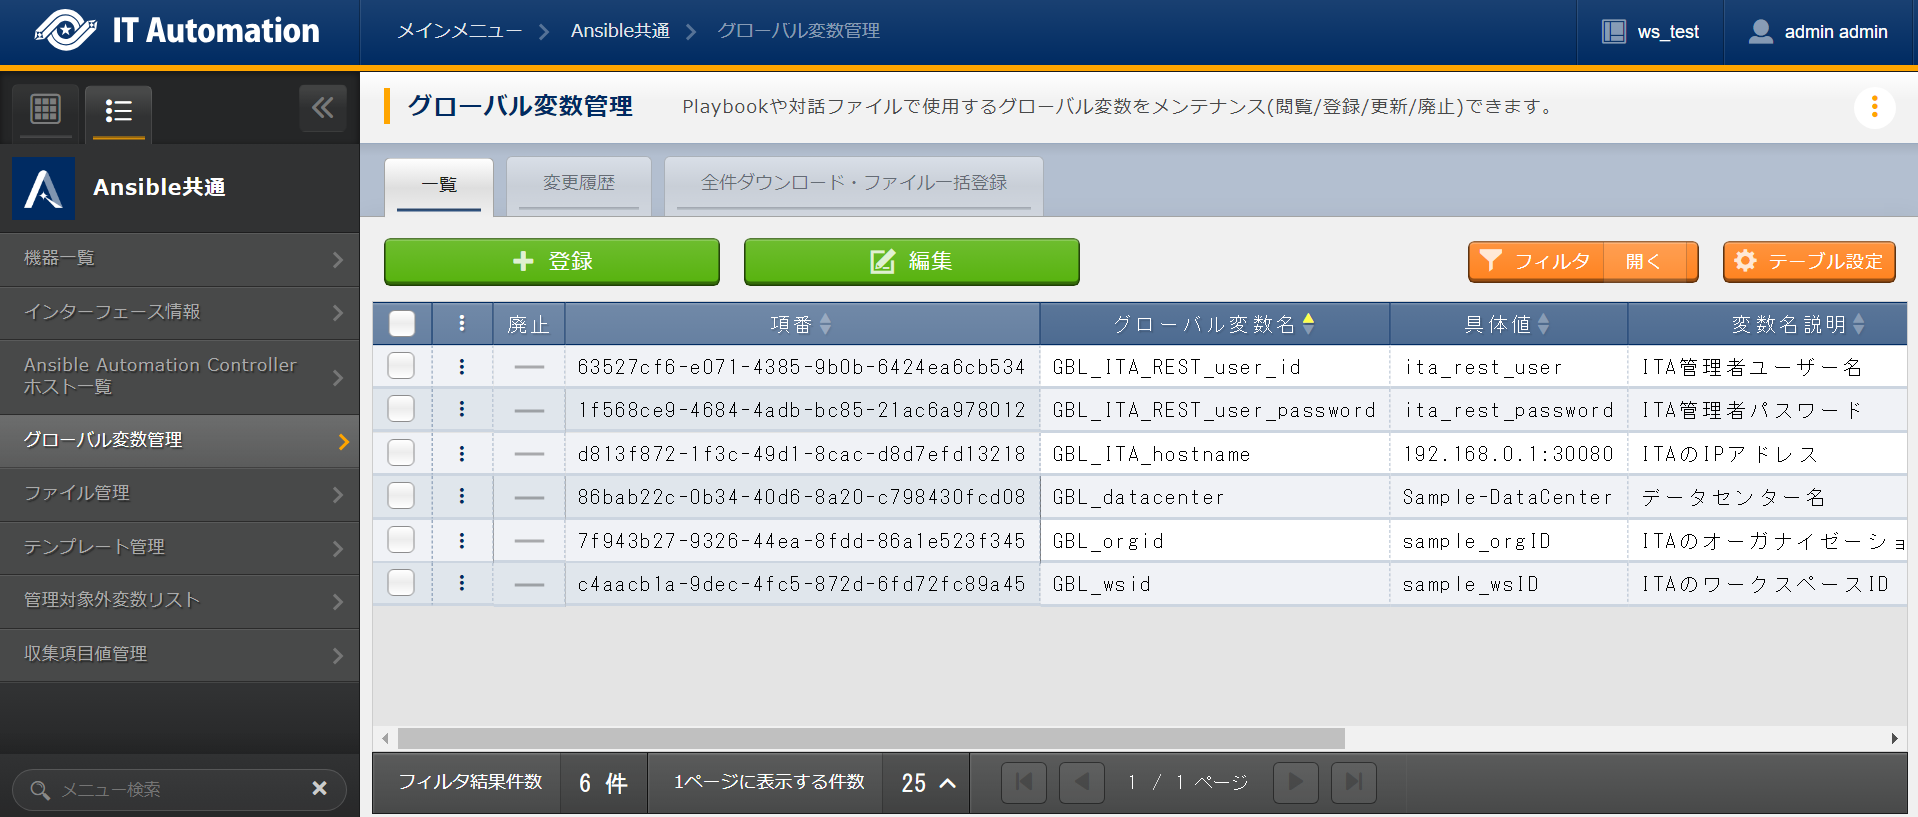Switch sidebar to list view icon

pyautogui.click(x=118, y=110)
